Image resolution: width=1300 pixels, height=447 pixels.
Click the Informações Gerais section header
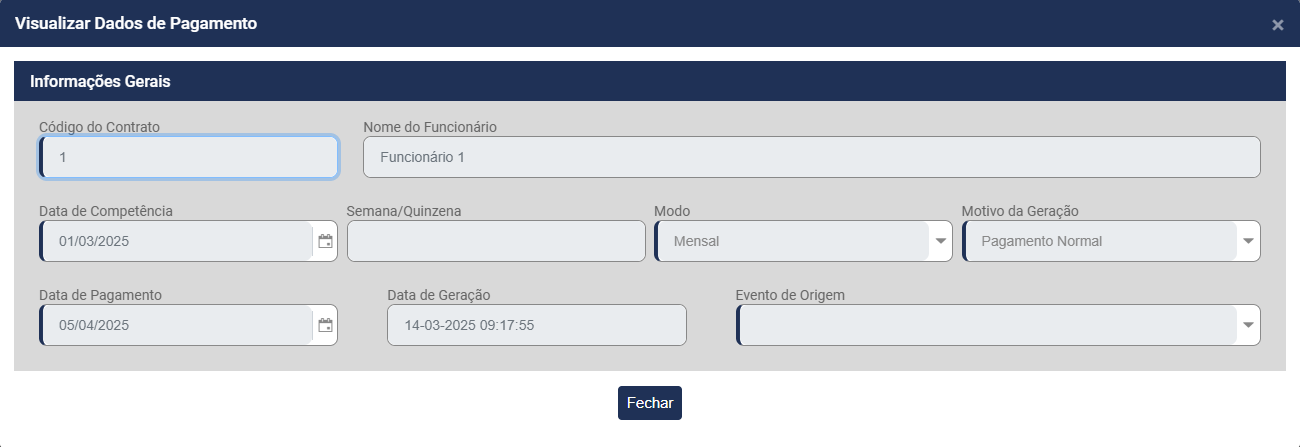coord(100,82)
